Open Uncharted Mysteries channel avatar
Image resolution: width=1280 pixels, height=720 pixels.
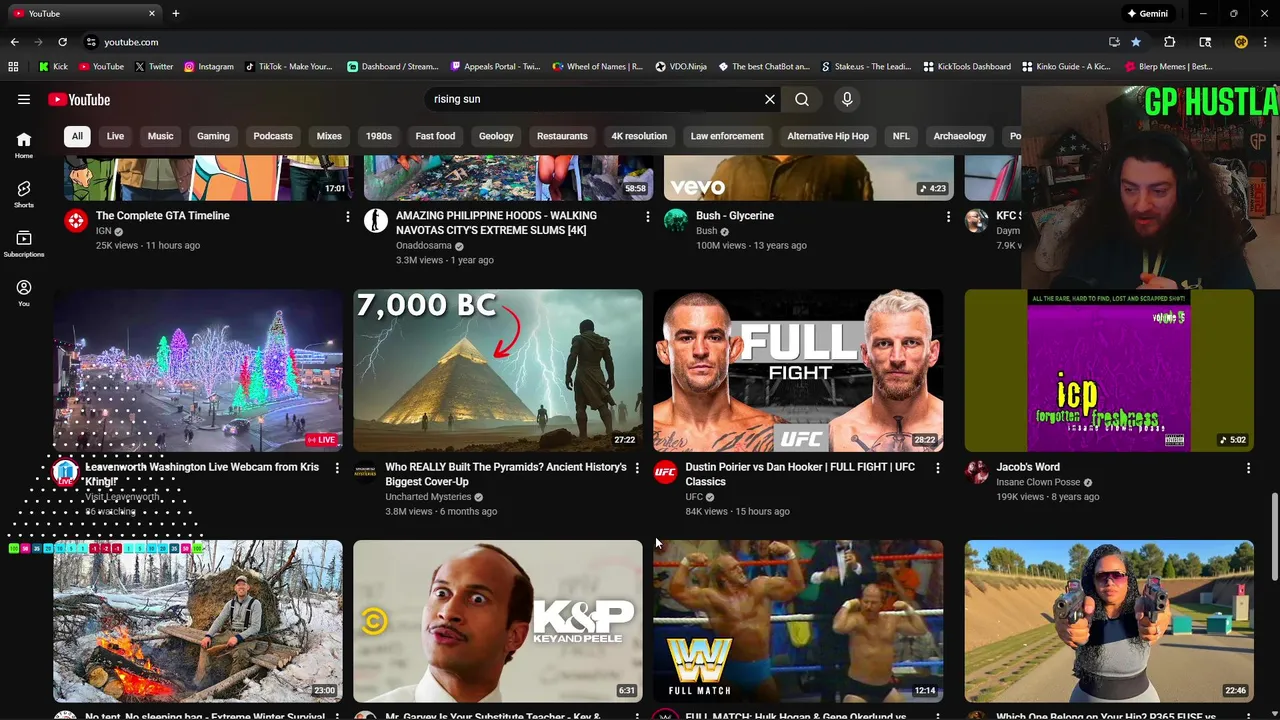coord(365,472)
